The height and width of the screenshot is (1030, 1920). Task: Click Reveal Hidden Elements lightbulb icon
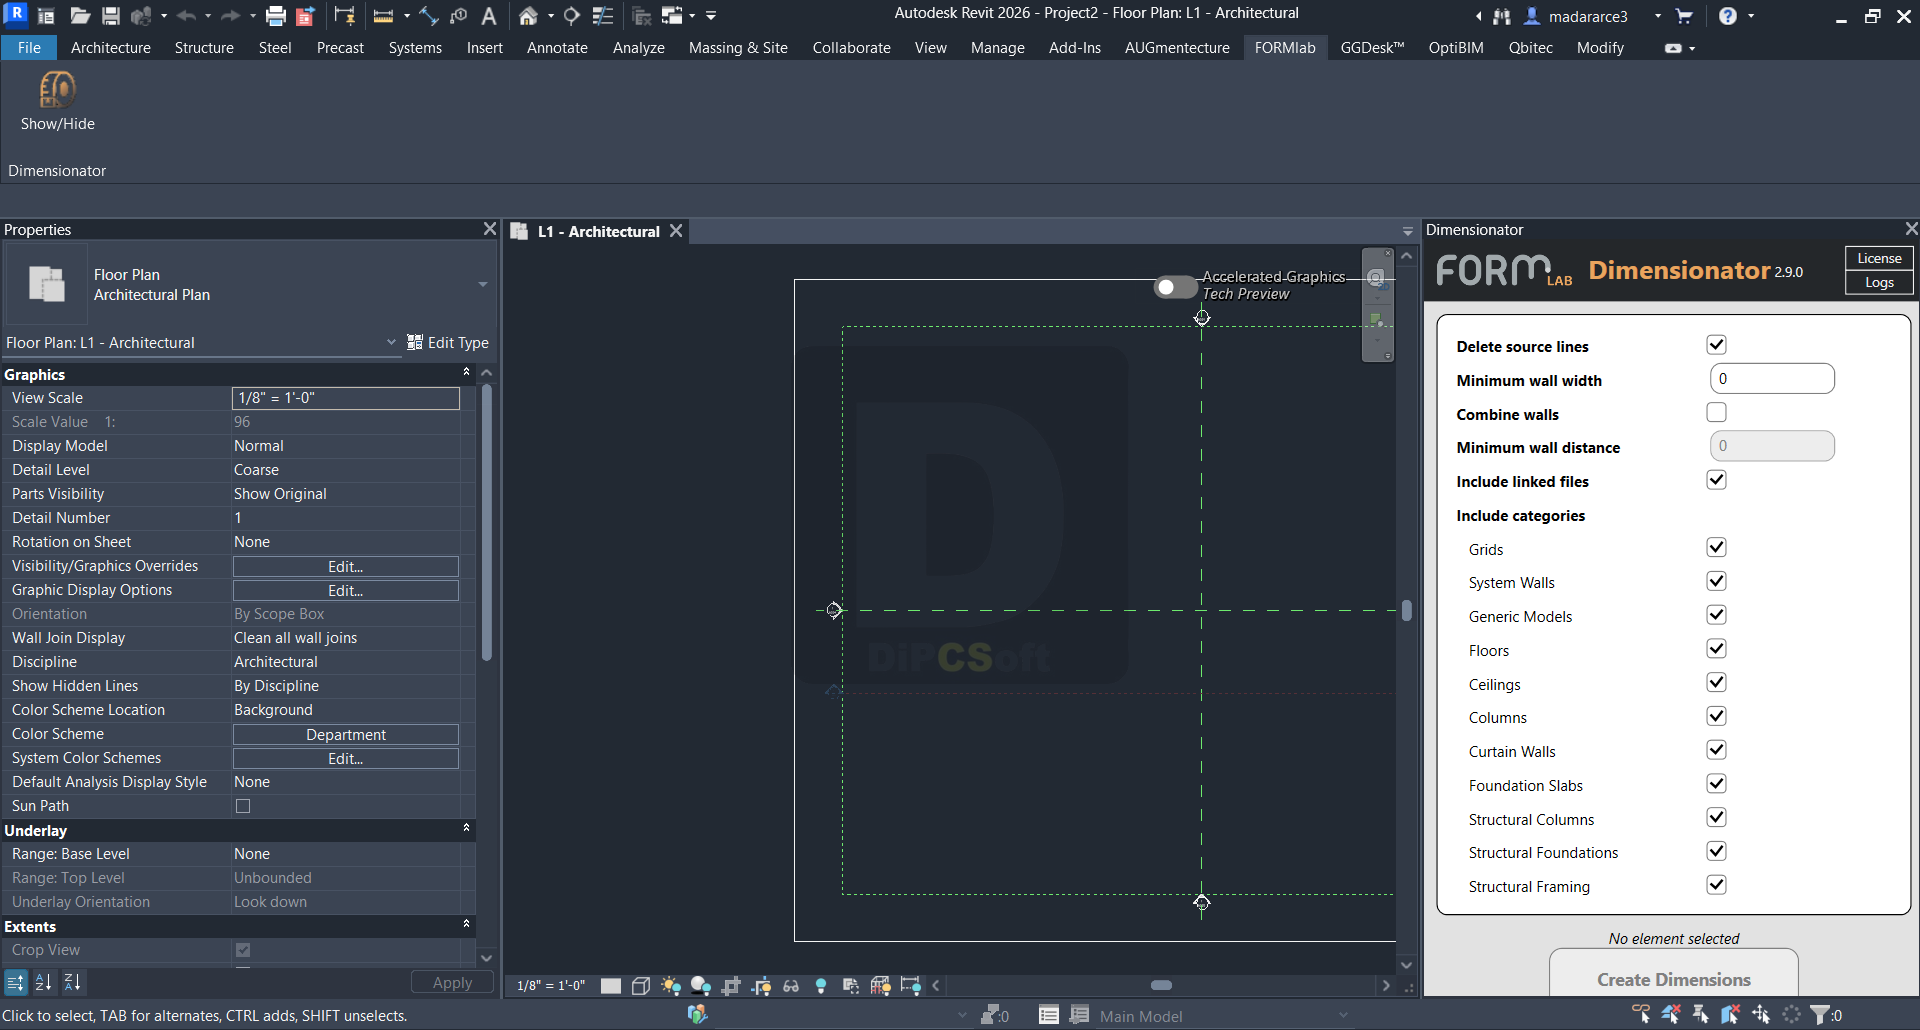click(821, 986)
